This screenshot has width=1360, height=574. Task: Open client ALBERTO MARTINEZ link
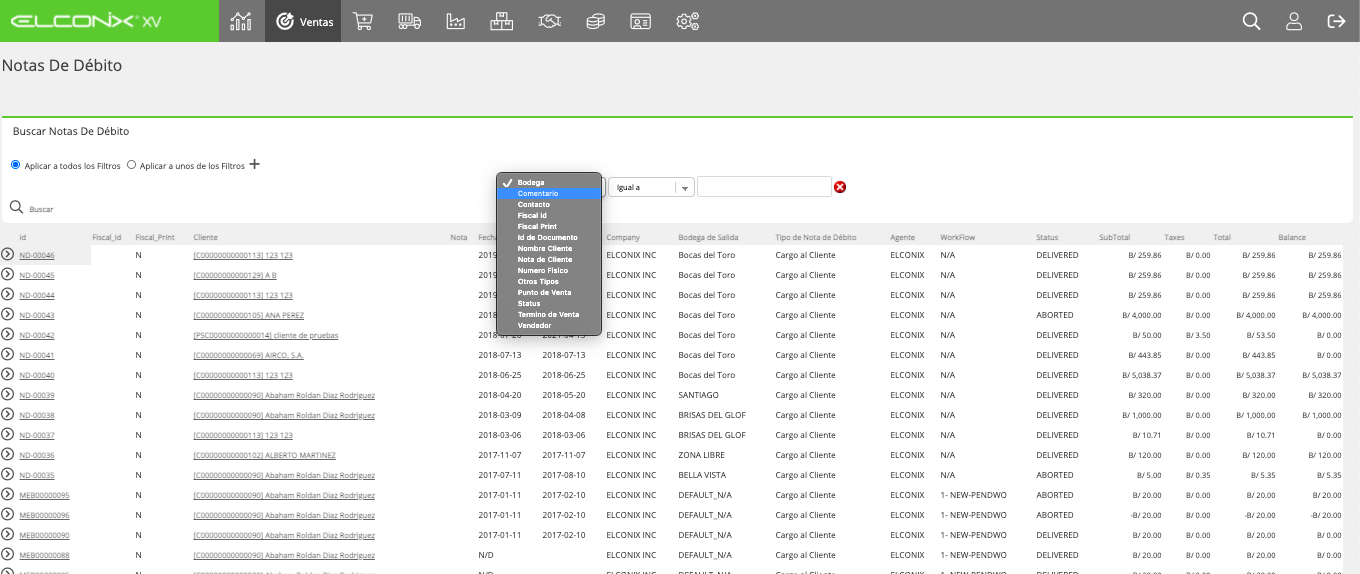pos(264,456)
